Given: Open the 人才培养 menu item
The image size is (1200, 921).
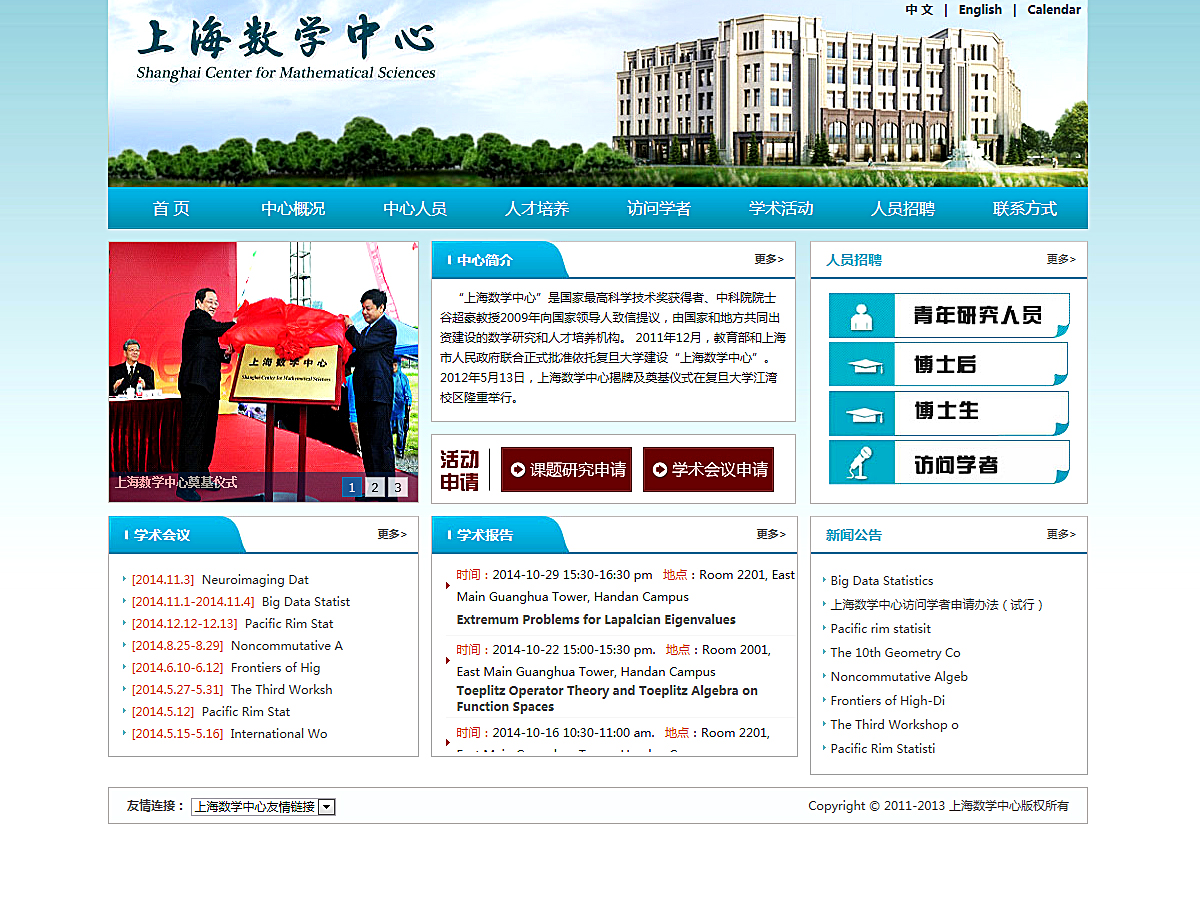Looking at the screenshot, I should (537, 209).
